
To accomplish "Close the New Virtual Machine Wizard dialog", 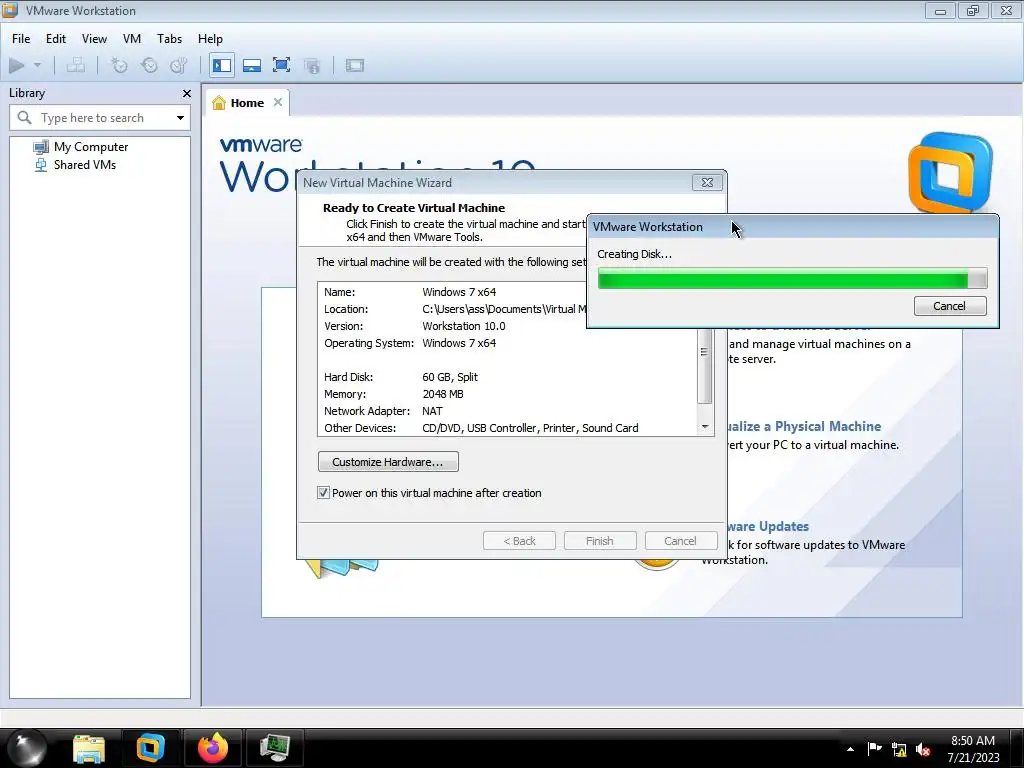I will click(707, 183).
